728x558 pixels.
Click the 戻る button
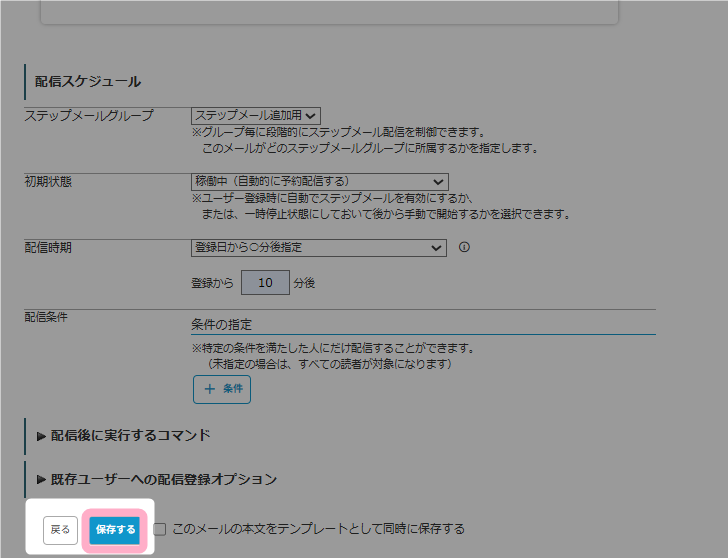pos(60,529)
